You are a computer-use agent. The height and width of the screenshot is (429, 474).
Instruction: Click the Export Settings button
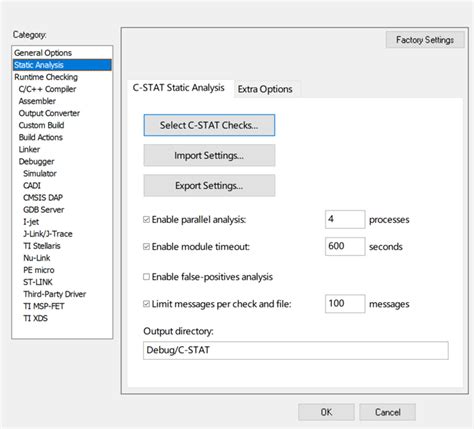point(209,185)
